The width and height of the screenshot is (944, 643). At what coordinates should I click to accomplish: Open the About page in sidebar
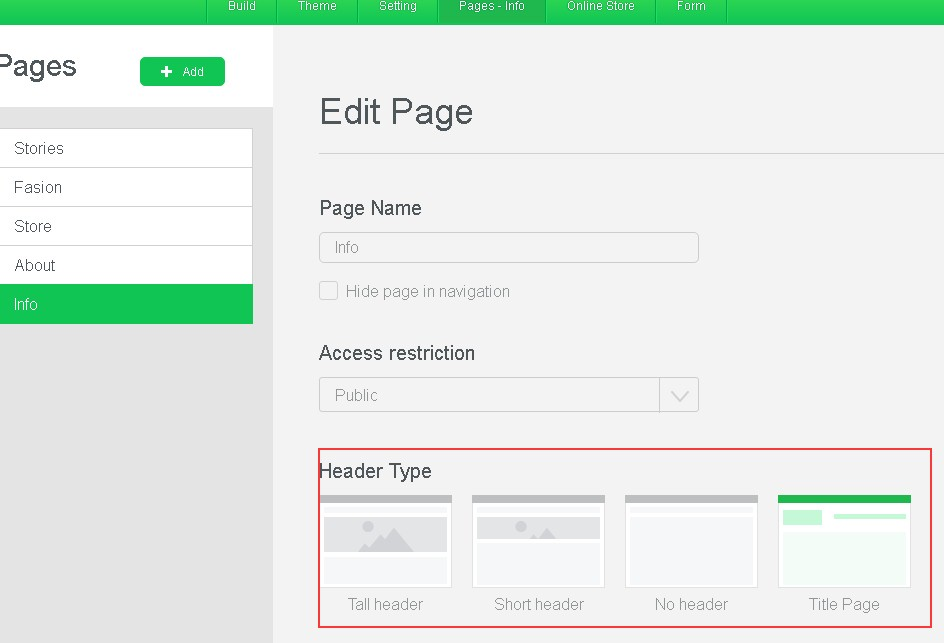126,265
